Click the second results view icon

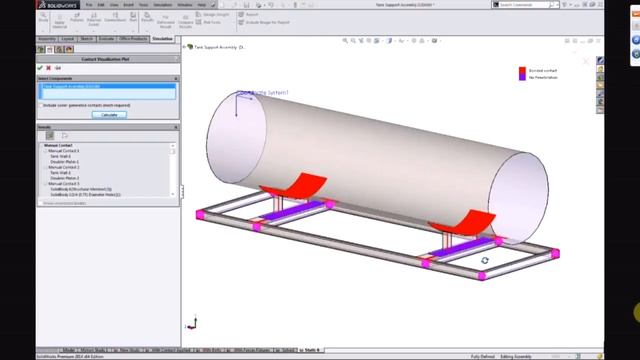(x=64, y=136)
